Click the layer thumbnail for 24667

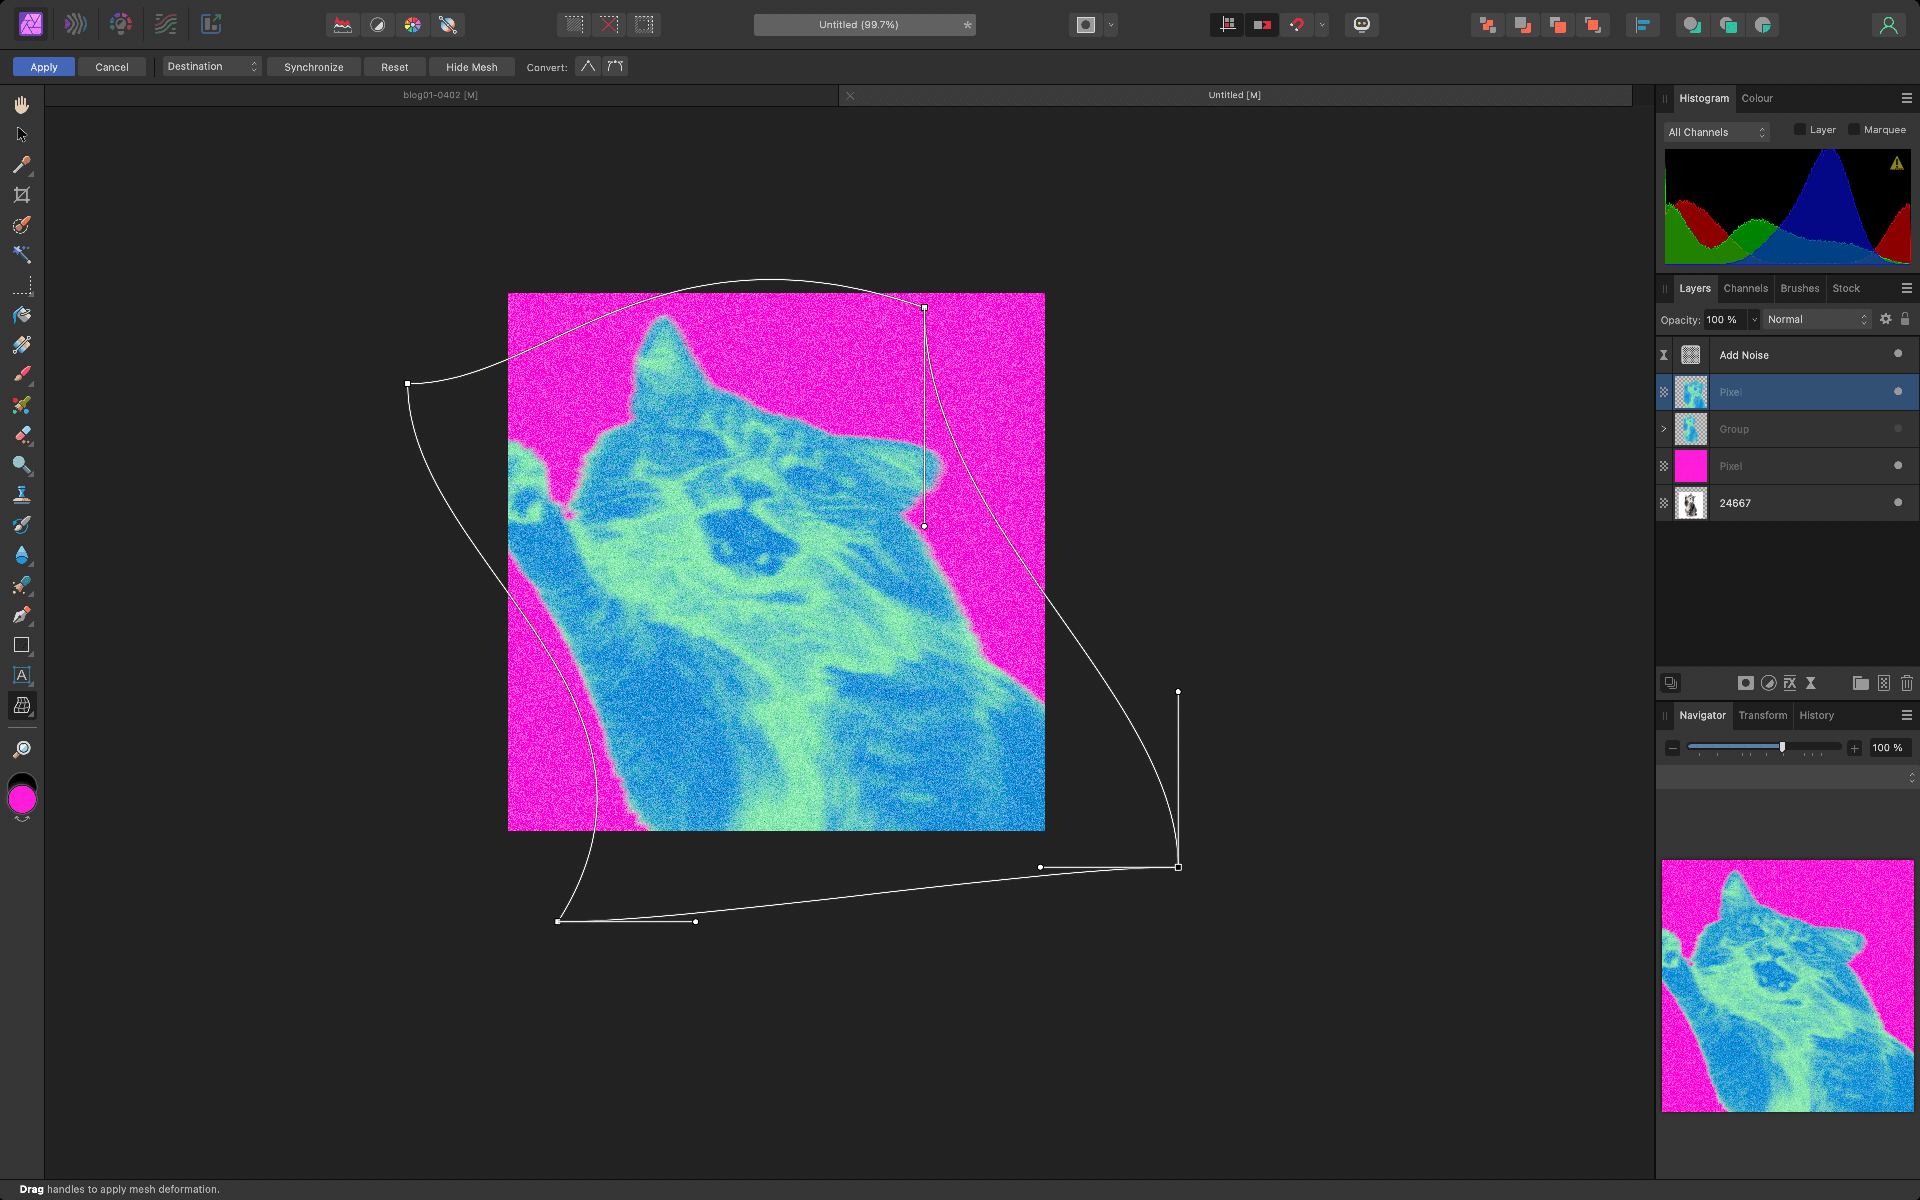pos(1692,502)
